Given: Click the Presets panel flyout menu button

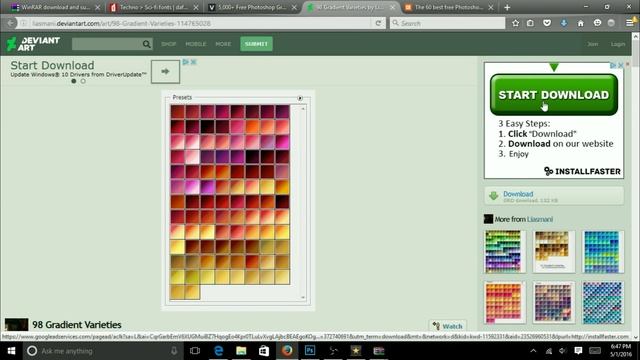Looking at the screenshot, I should pos(300,98).
